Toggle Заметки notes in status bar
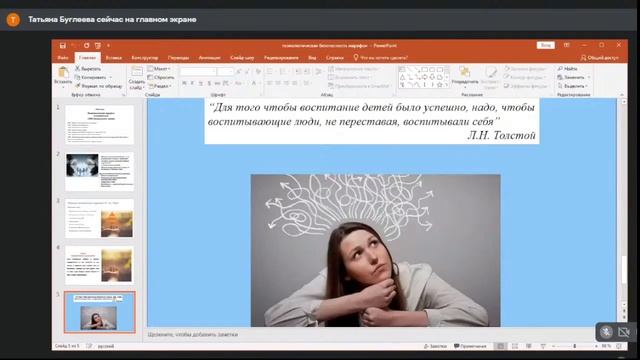 click(x=435, y=346)
